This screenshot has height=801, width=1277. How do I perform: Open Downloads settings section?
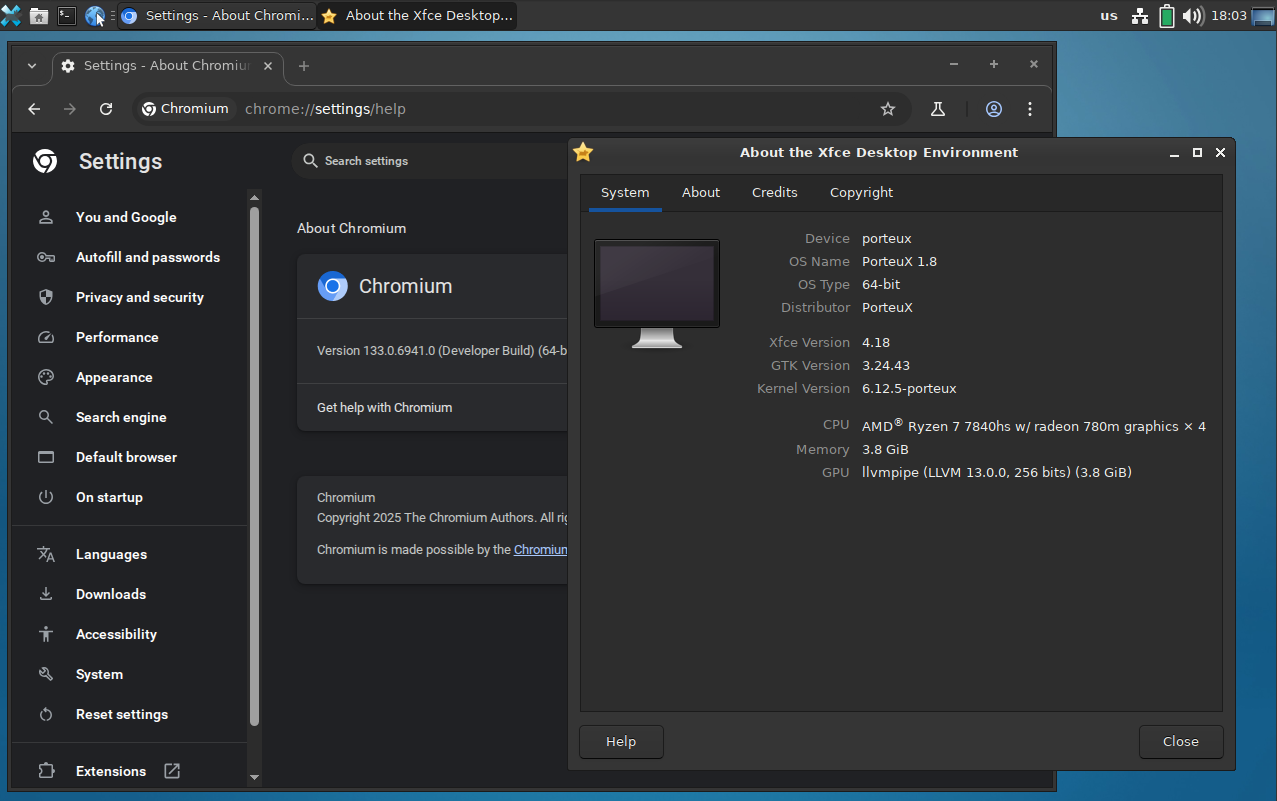point(111,594)
